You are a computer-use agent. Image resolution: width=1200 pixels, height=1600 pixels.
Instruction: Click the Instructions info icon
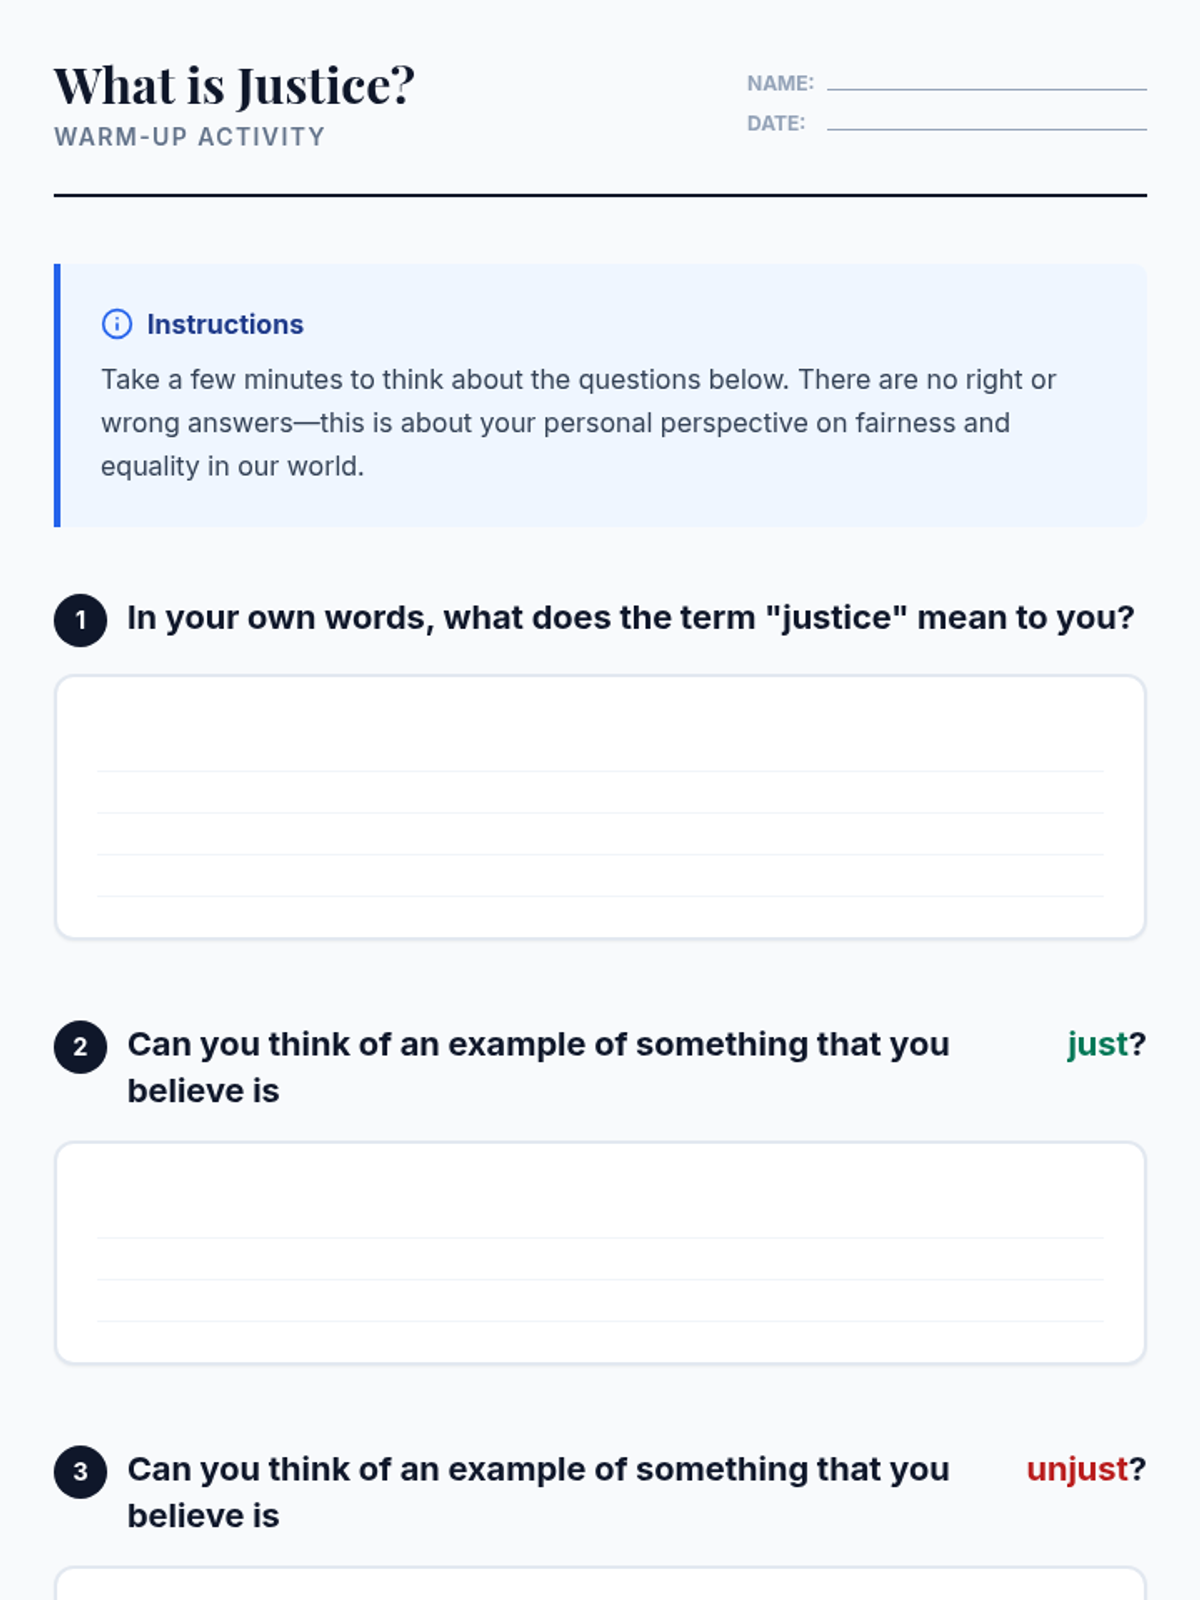click(117, 324)
